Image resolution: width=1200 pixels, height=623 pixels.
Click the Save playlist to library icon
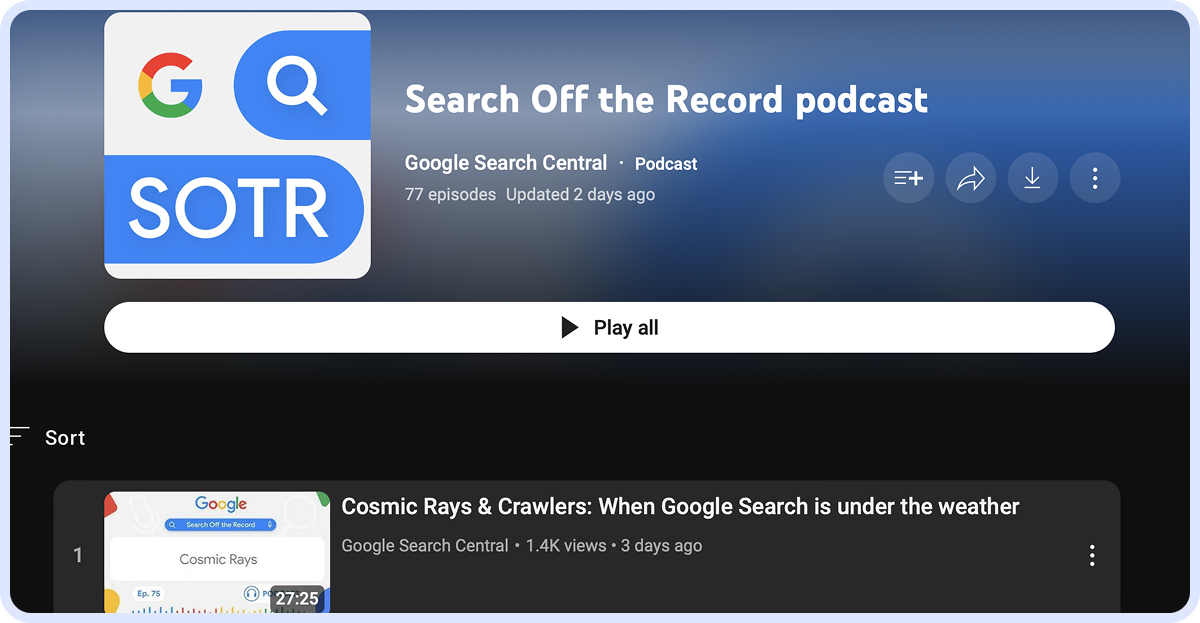click(908, 179)
